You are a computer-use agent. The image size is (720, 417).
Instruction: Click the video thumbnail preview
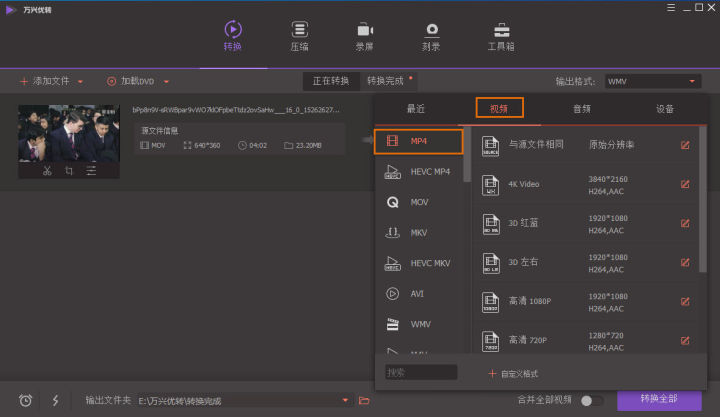(x=69, y=134)
